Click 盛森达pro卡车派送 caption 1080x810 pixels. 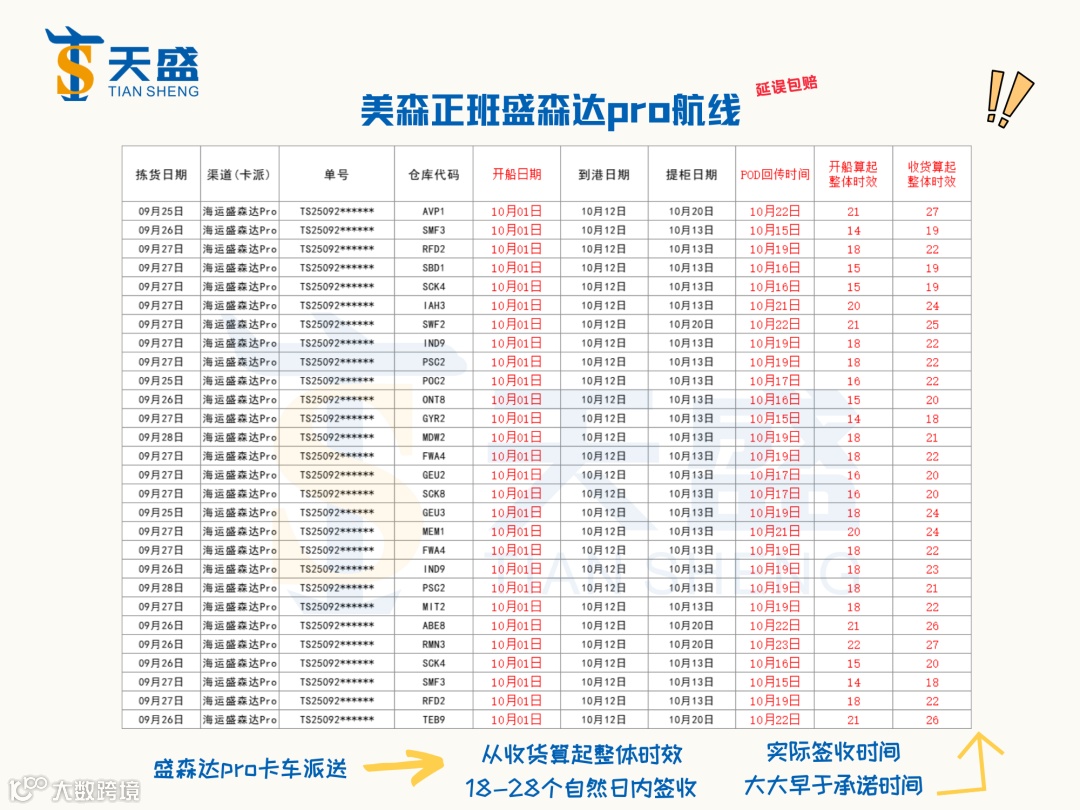(x=250, y=769)
